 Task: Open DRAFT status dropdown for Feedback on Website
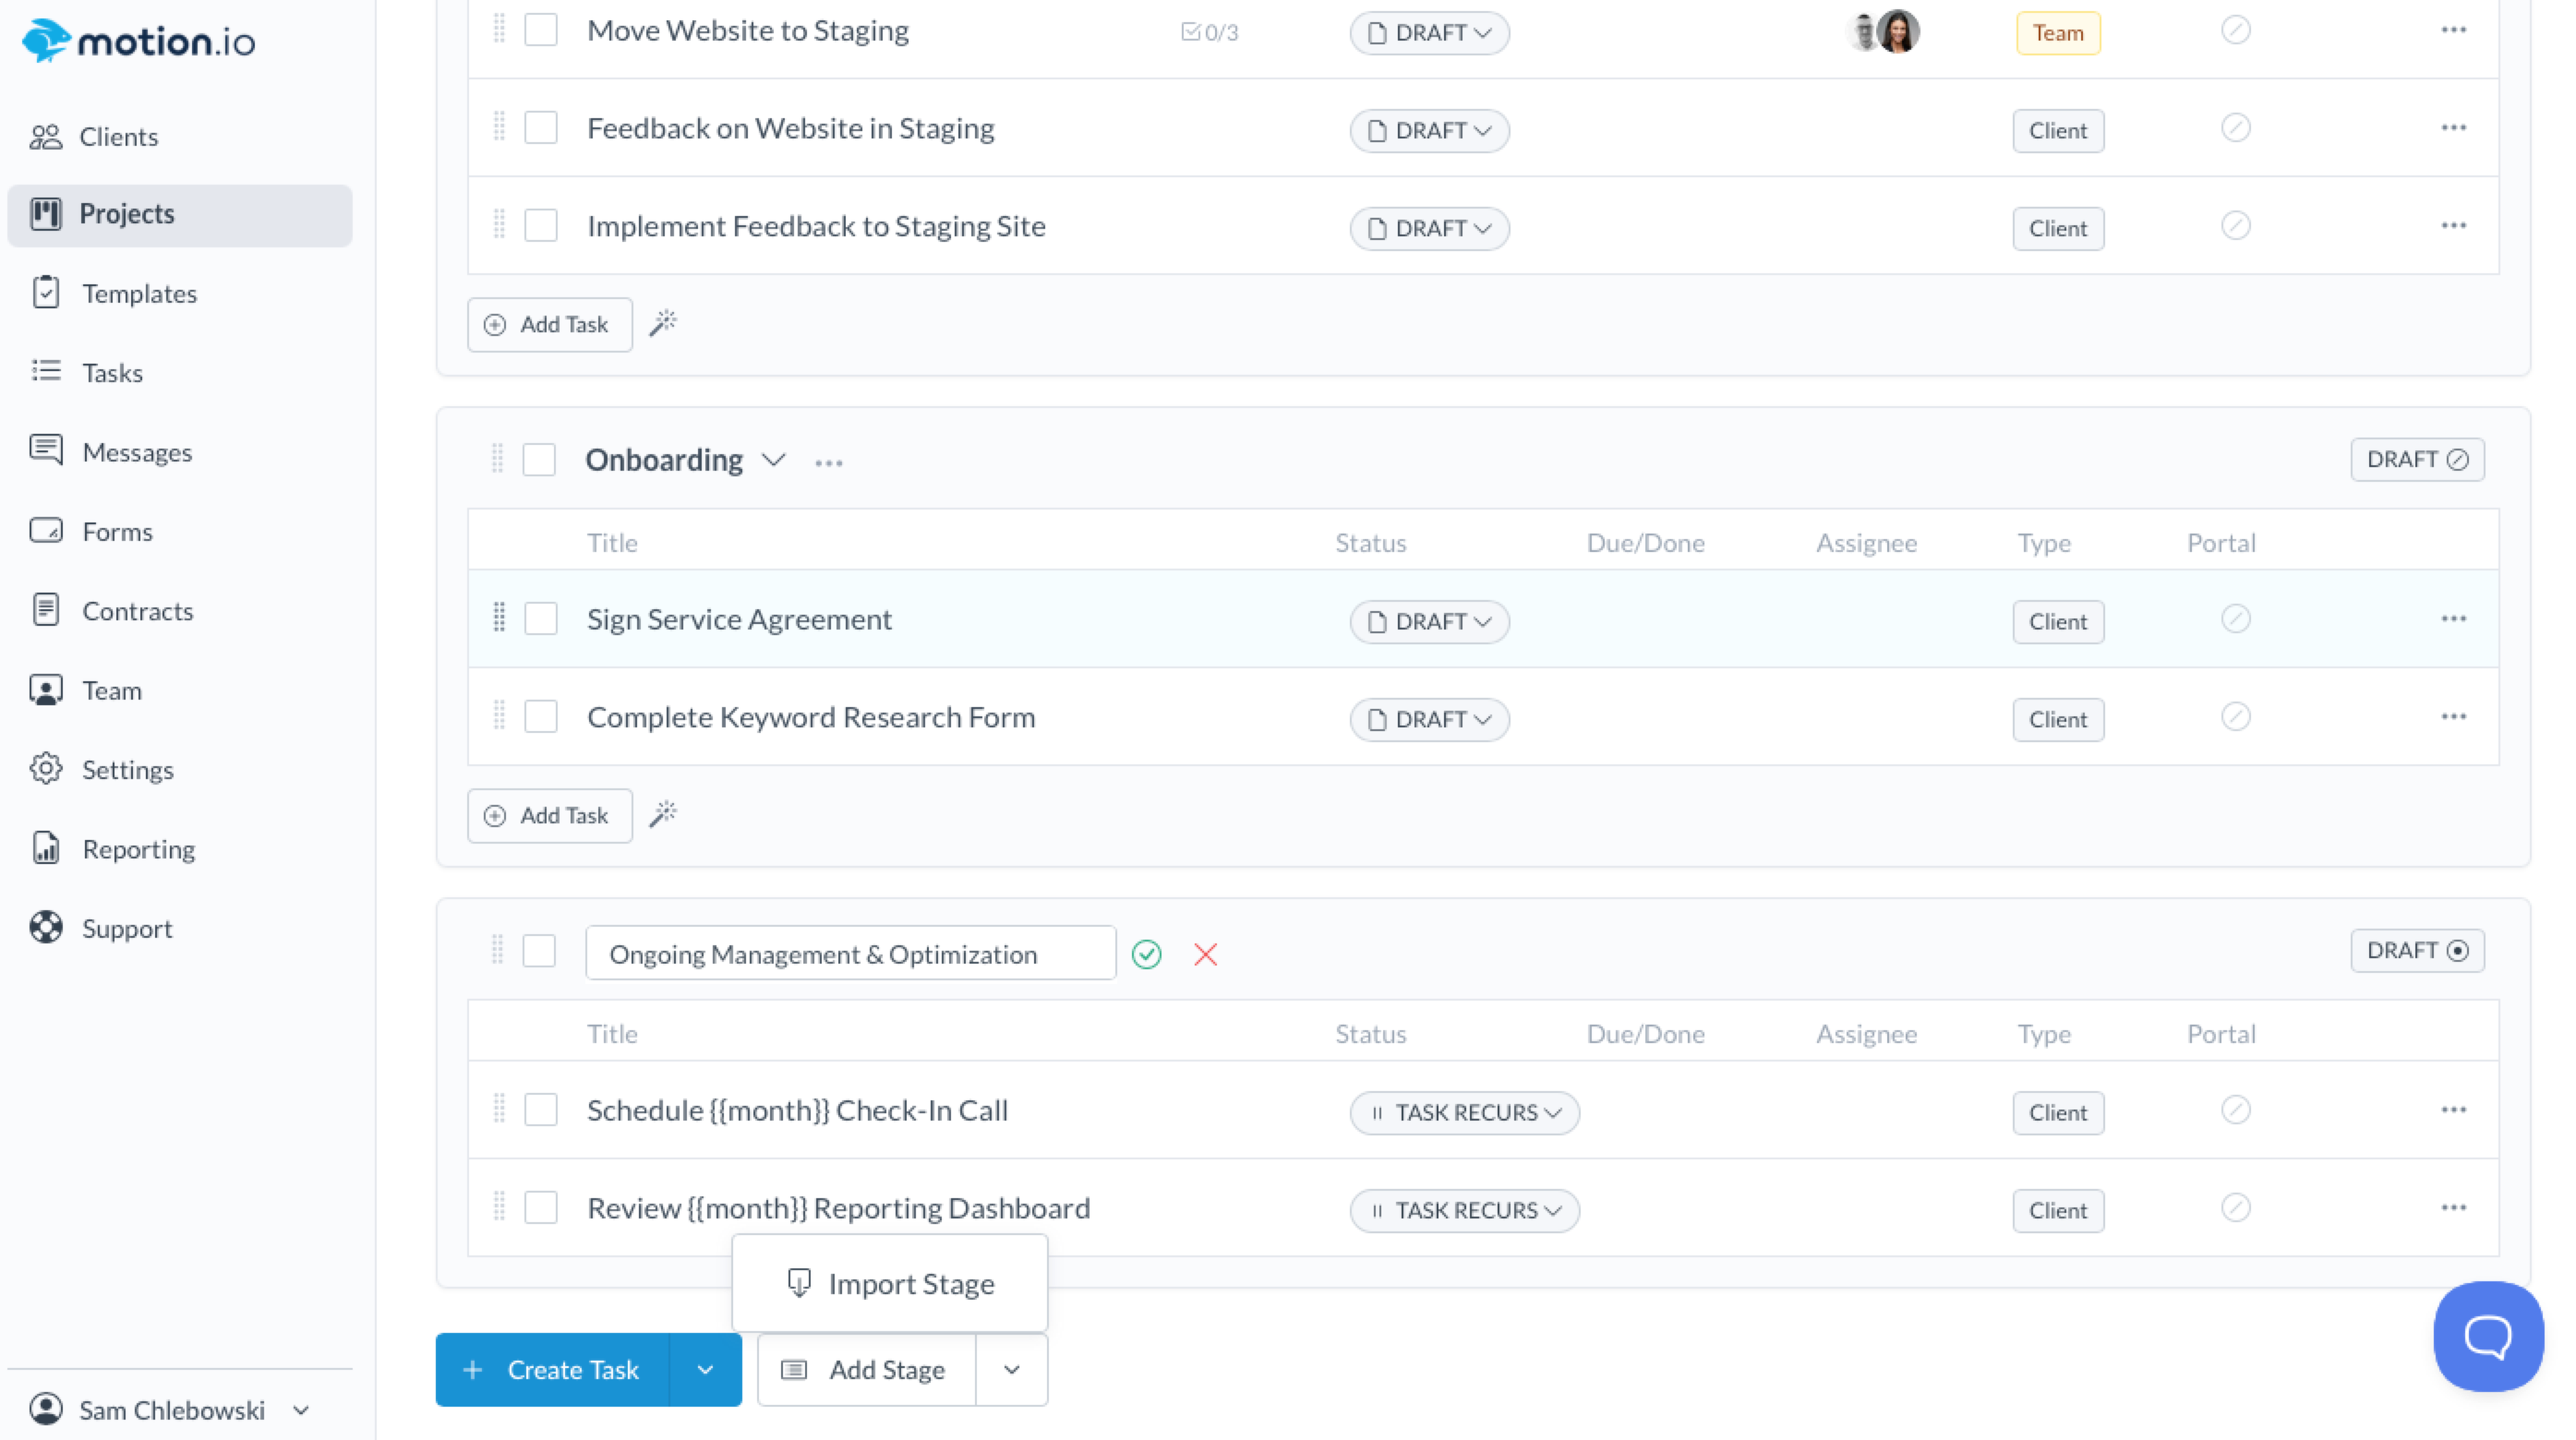1429,131
